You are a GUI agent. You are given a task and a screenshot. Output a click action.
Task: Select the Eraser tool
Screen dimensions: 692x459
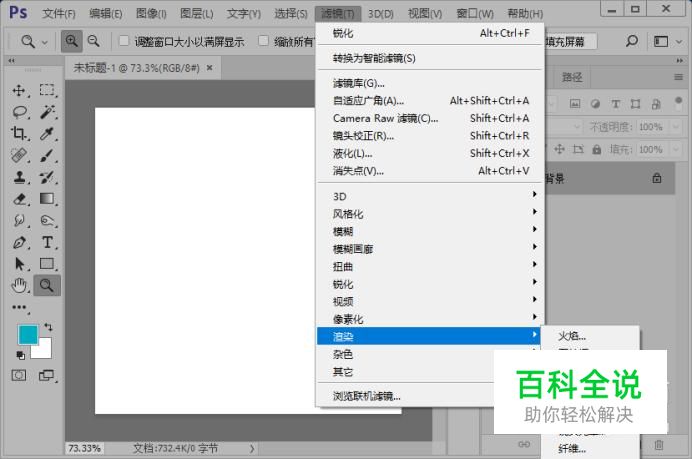click(19, 199)
